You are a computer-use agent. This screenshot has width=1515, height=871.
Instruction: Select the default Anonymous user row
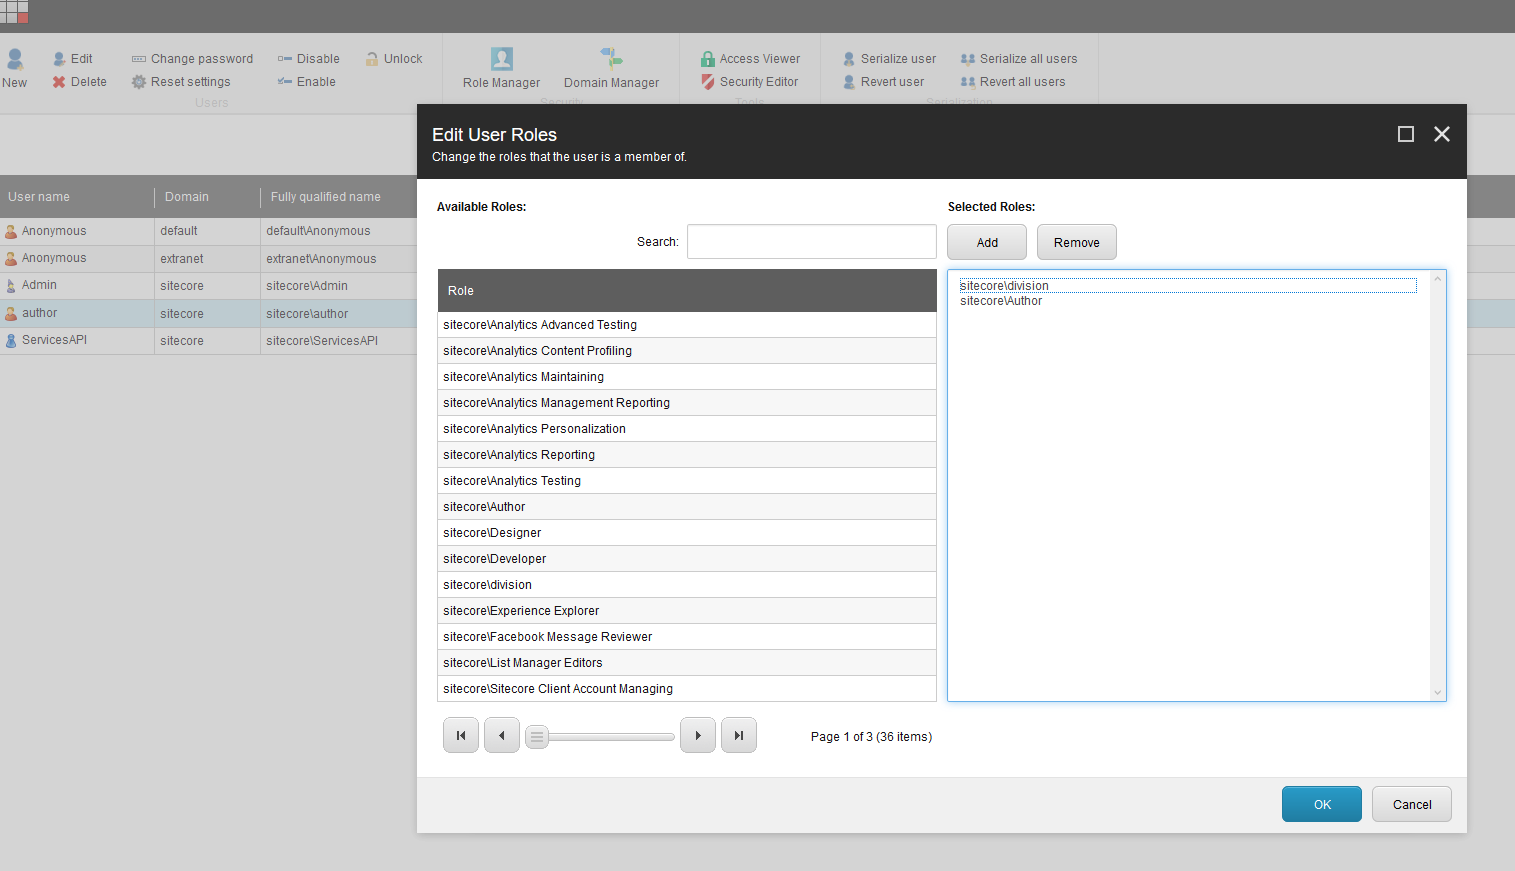coord(208,231)
